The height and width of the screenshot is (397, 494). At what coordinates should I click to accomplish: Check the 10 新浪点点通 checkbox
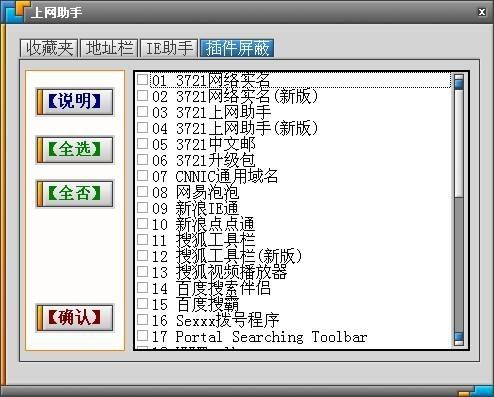click(x=143, y=224)
